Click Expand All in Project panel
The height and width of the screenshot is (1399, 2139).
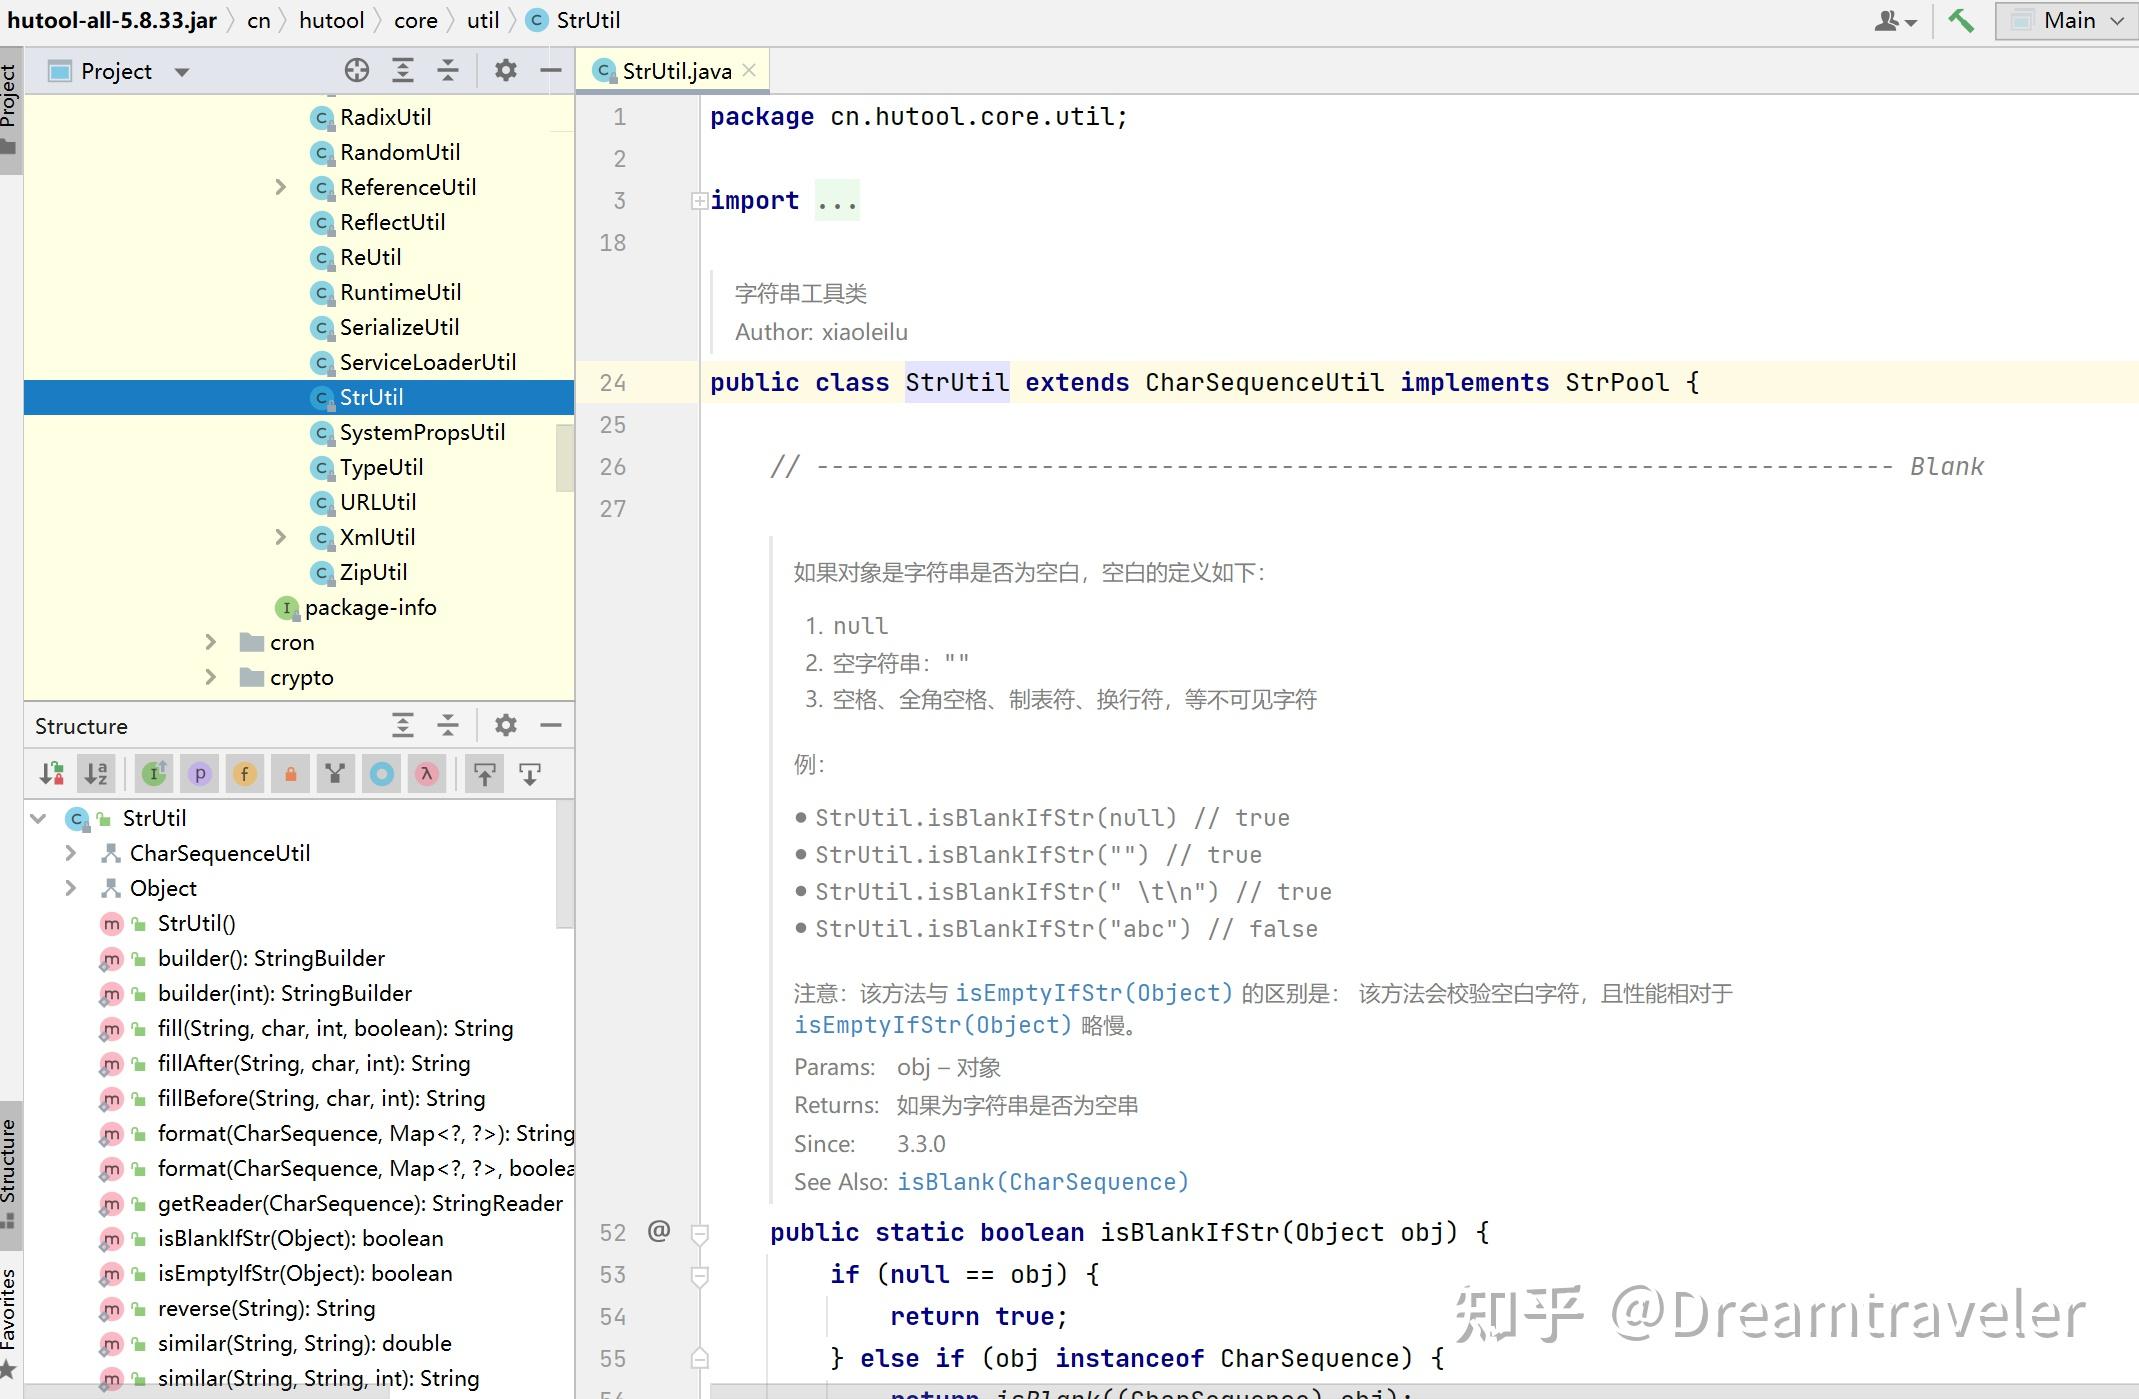(x=402, y=70)
